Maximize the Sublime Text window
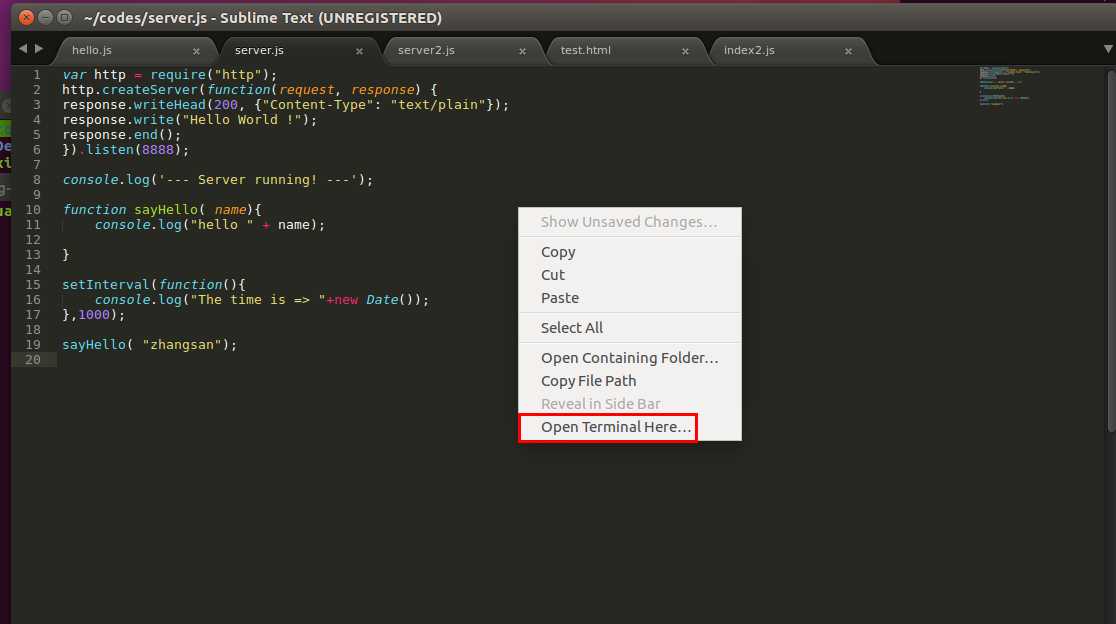1116x624 pixels. coord(64,17)
